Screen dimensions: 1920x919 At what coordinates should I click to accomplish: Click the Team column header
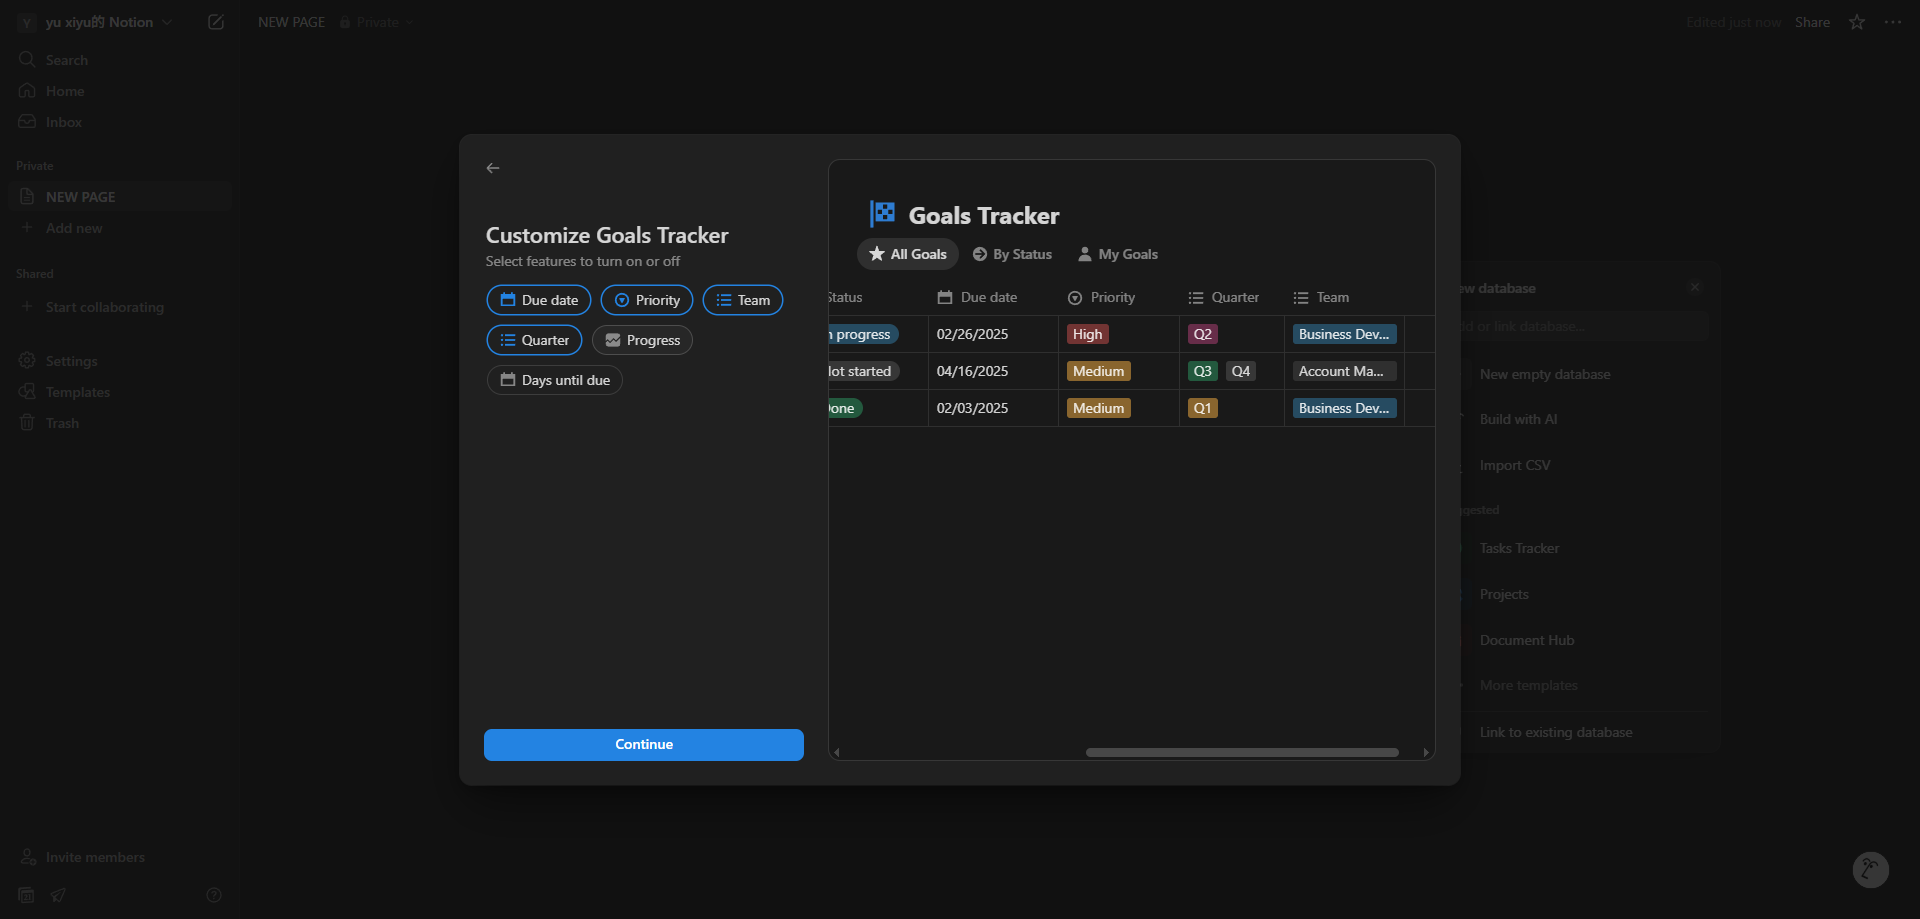(x=1320, y=298)
